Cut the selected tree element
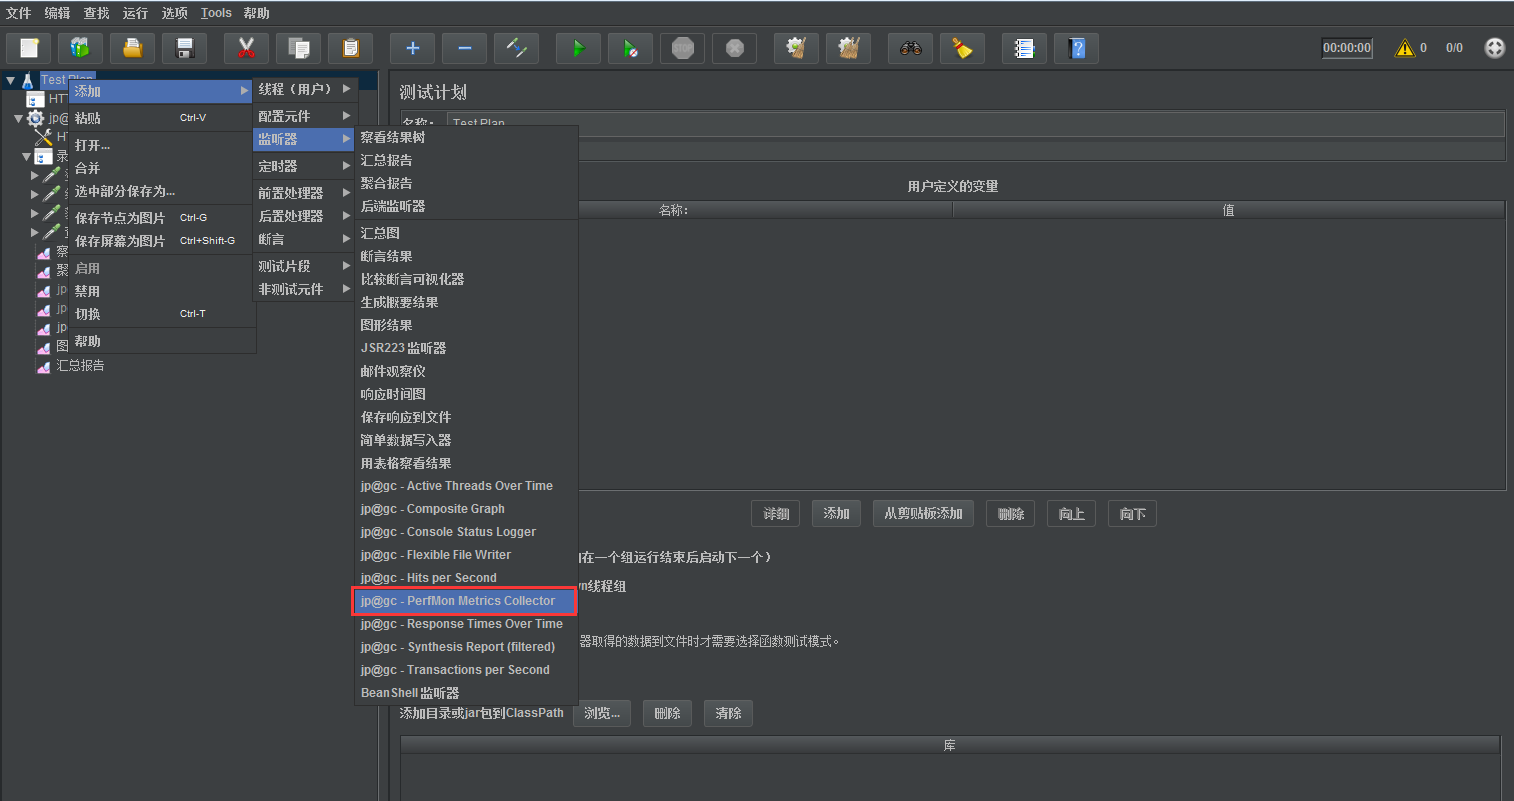 246,47
